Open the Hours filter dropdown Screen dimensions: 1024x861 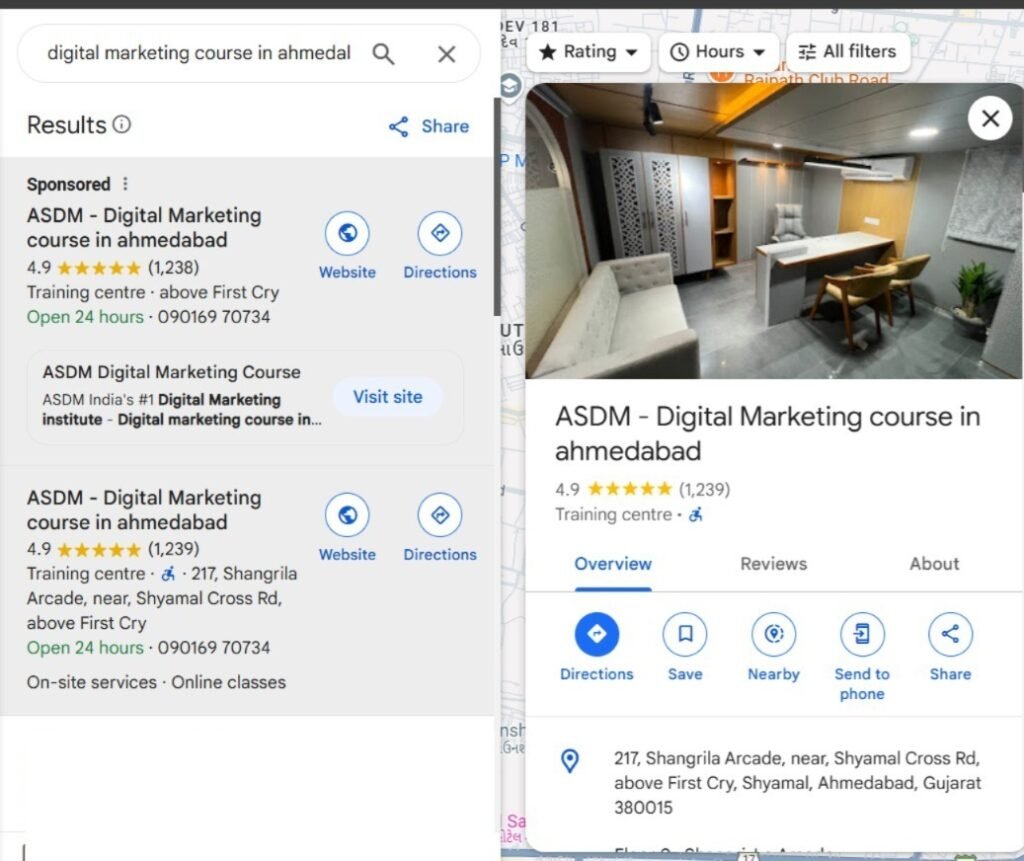(719, 52)
